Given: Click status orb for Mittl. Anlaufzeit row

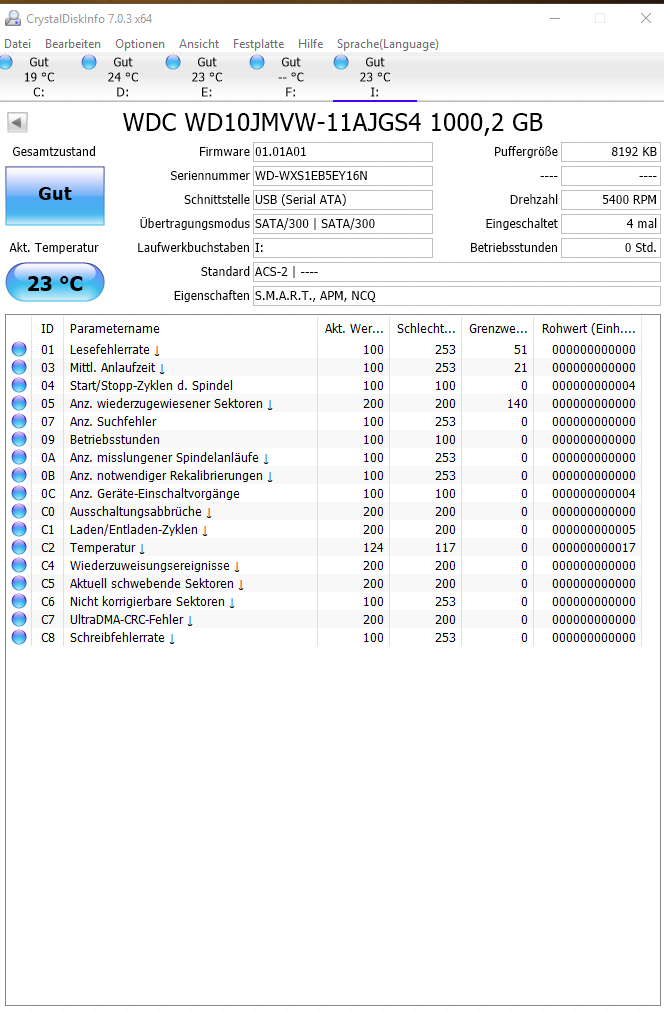Looking at the screenshot, I should [19, 367].
